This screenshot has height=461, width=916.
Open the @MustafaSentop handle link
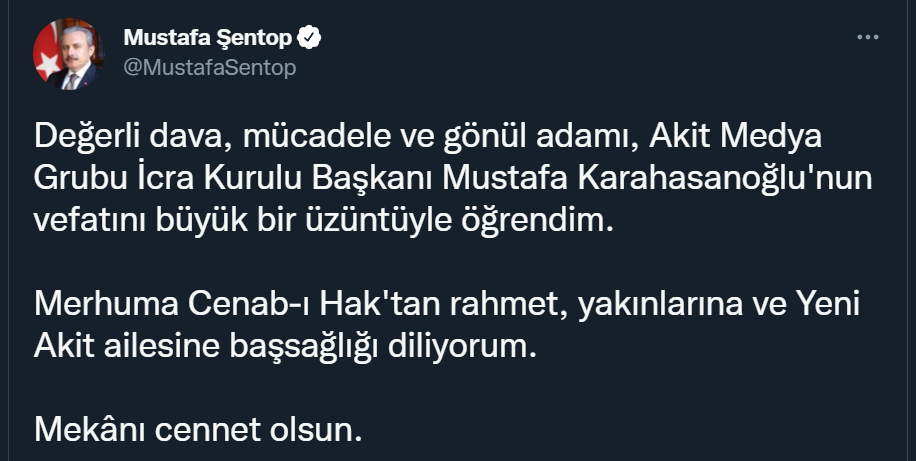pyautogui.click(x=209, y=67)
